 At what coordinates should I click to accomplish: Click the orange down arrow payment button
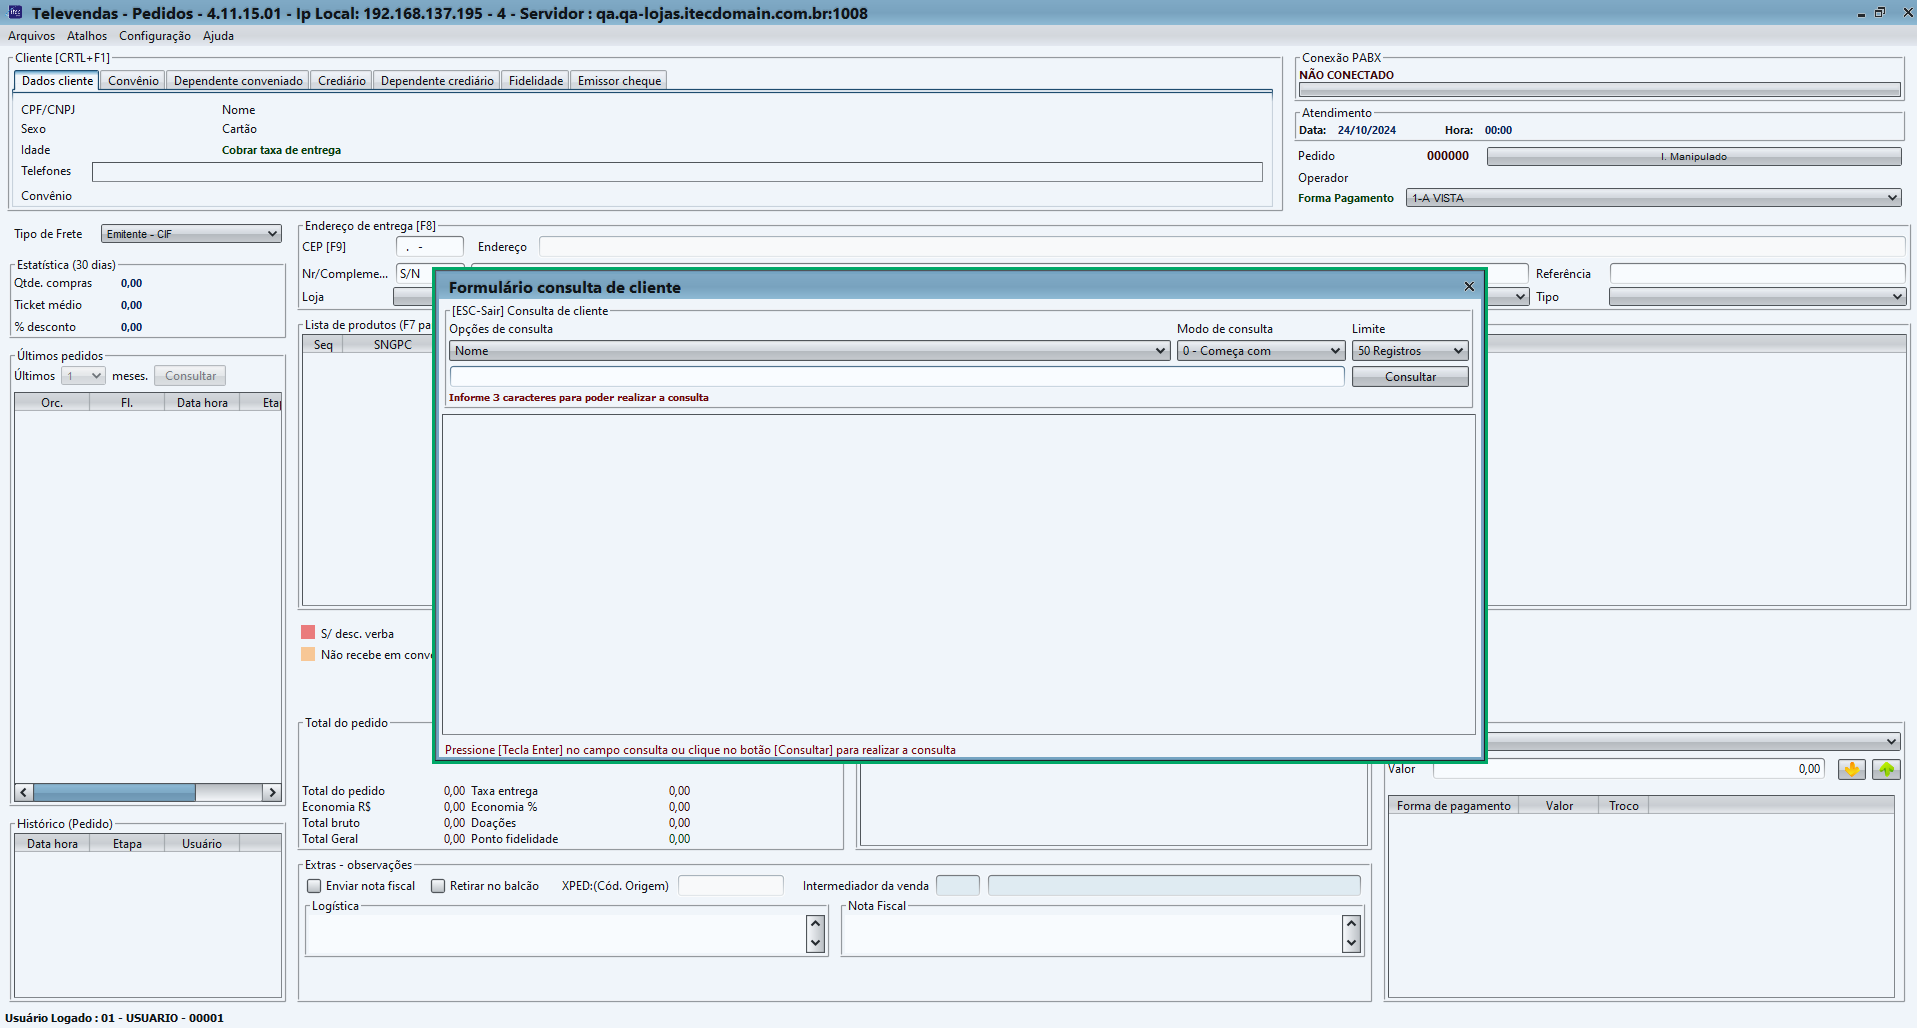coord(1851,769)
